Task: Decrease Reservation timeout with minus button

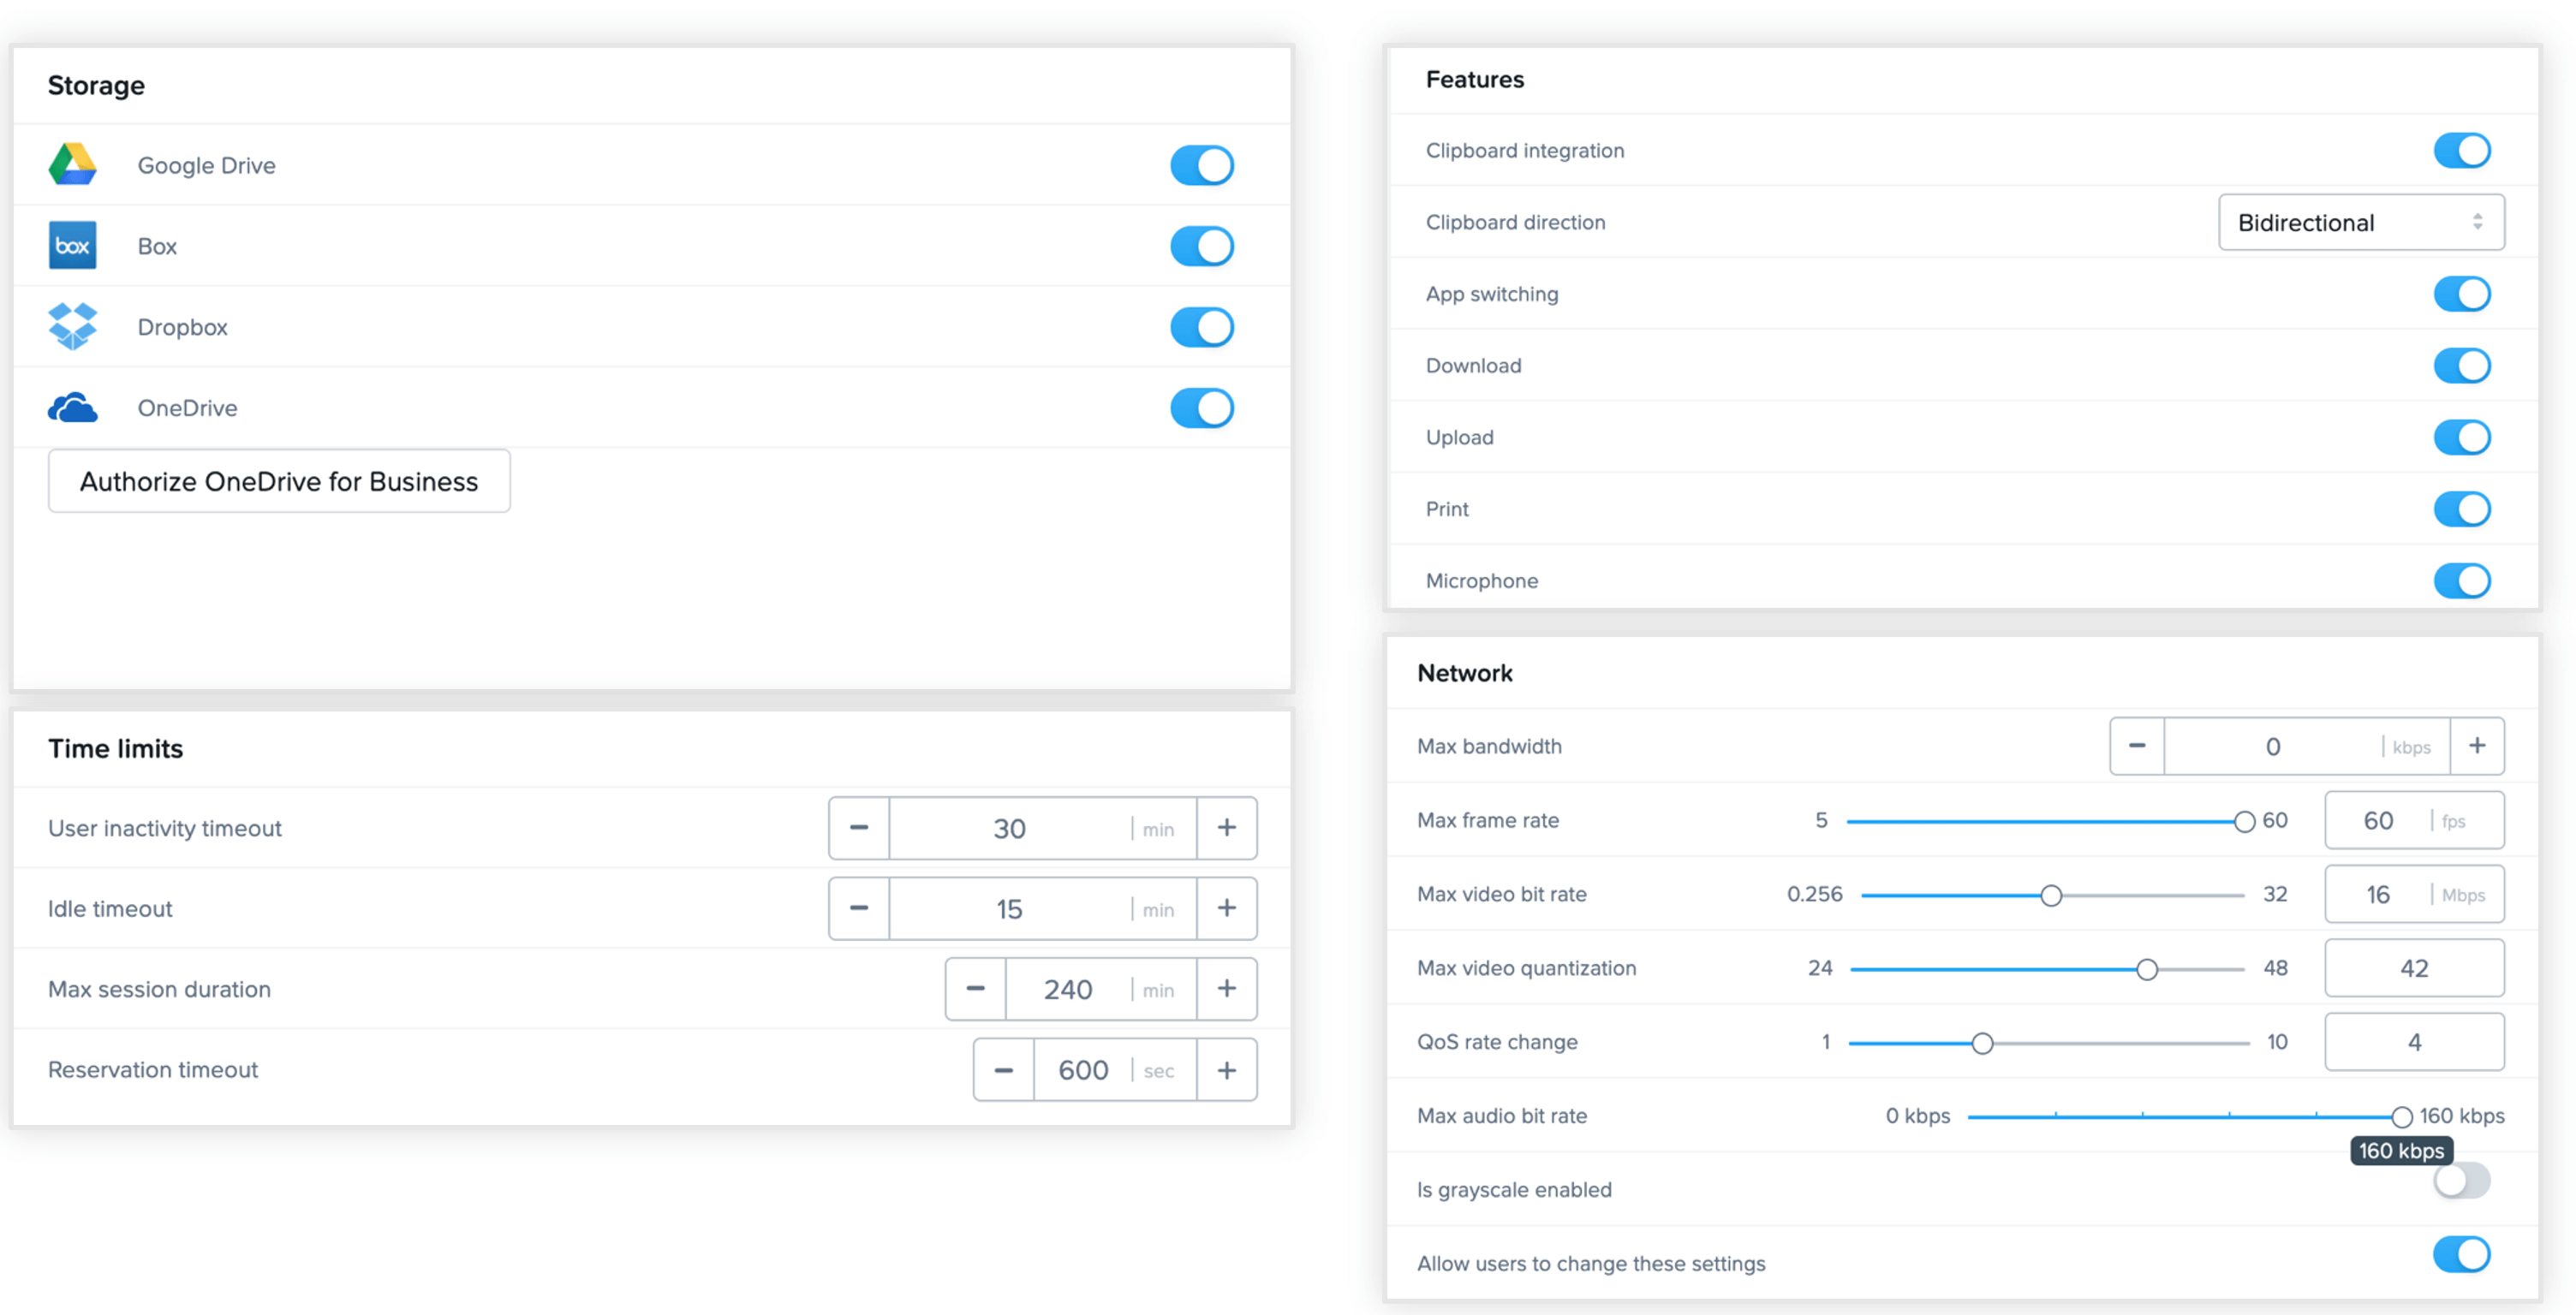Action: point(1003,1070)
